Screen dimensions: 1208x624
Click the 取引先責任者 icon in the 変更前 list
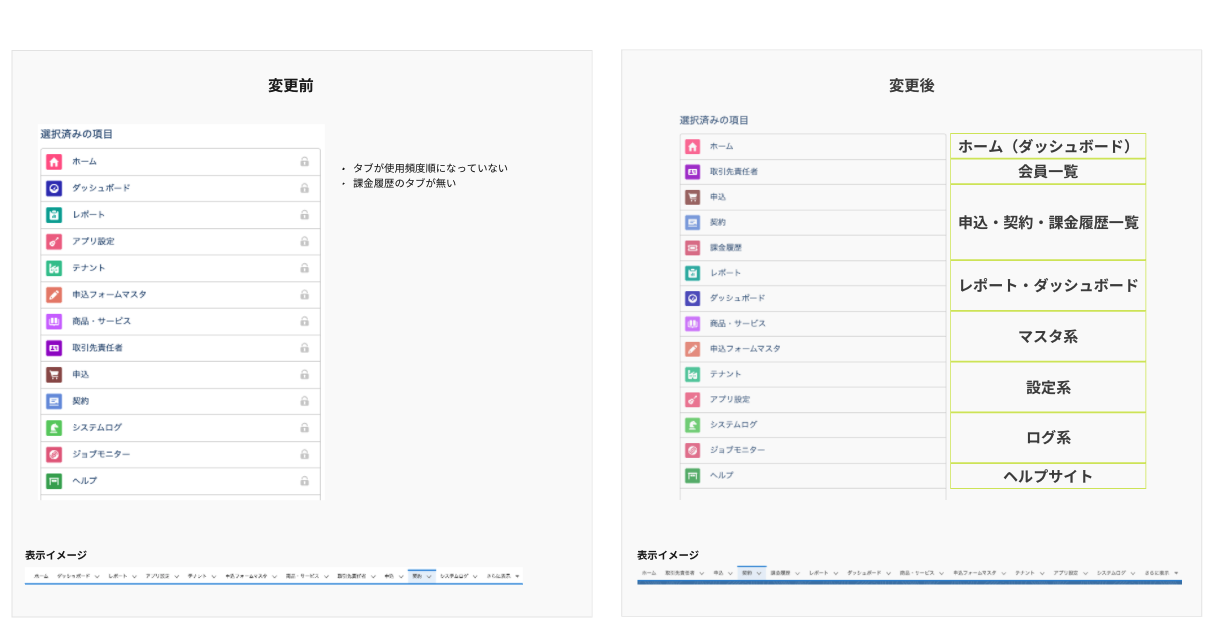[x=54, y=348]
